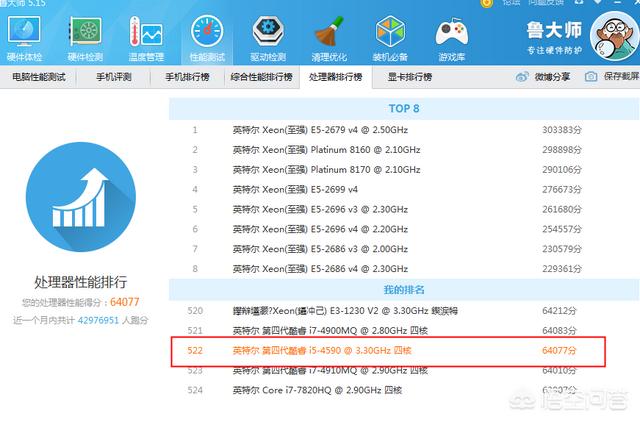The height and width of the screenshot is (422, 640).
Task: Switch to 综合性能排行榜 tab
Action: (262, 77)
